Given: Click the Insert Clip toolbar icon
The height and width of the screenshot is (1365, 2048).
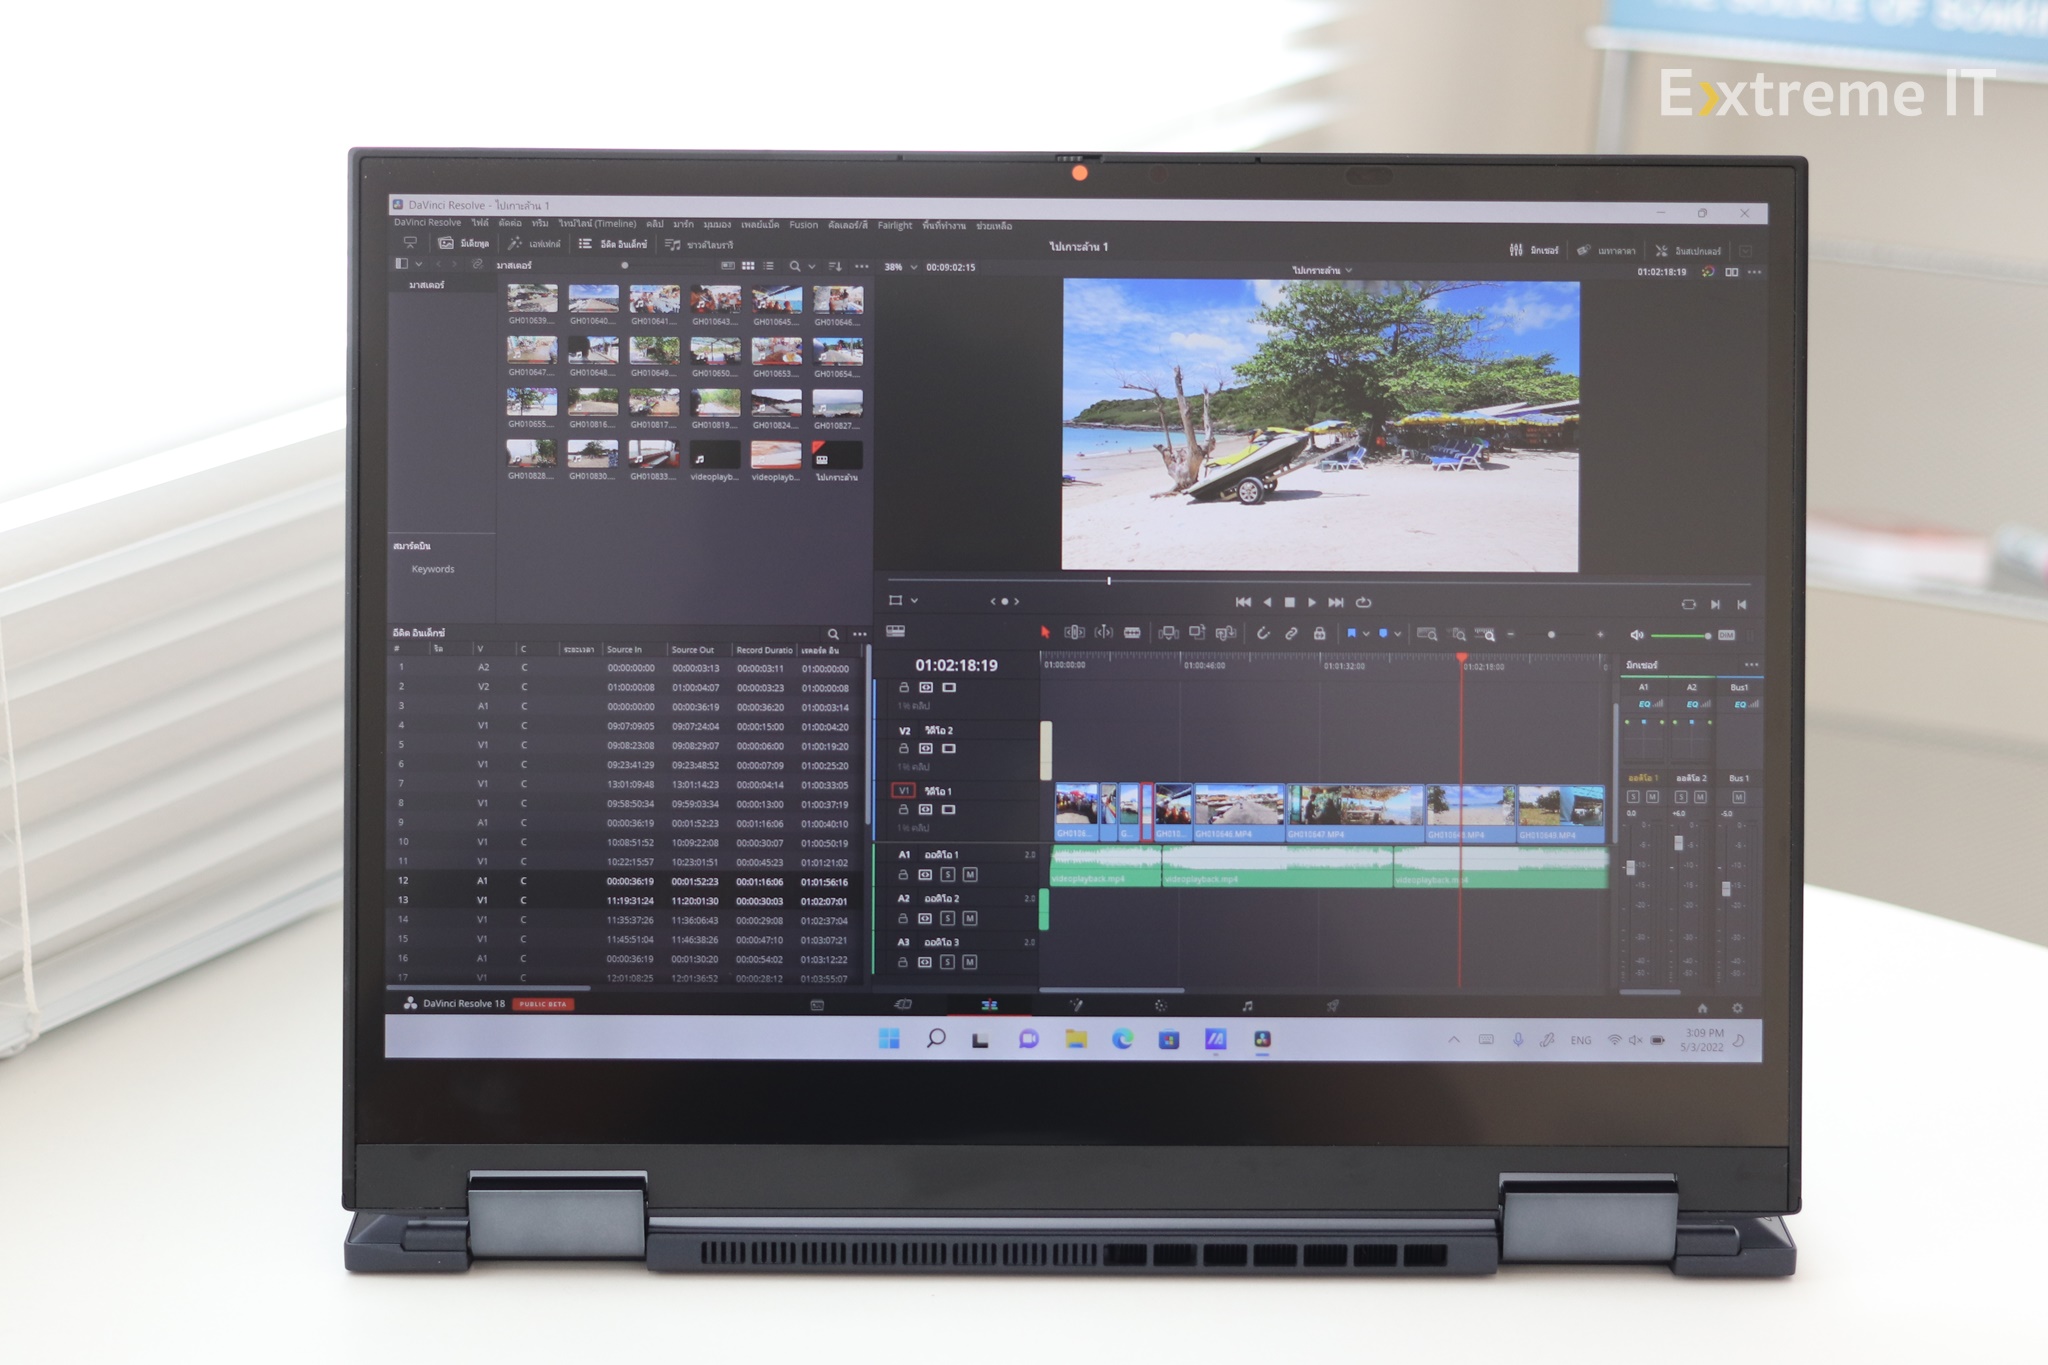Looking at the screenshot, I should (x=1168, y=633).
